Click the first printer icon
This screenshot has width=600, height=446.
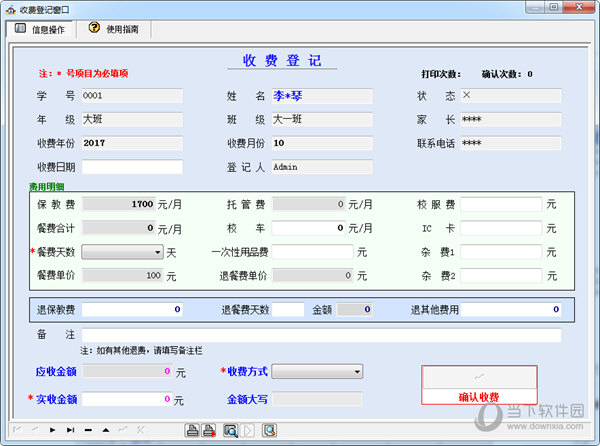192,430
